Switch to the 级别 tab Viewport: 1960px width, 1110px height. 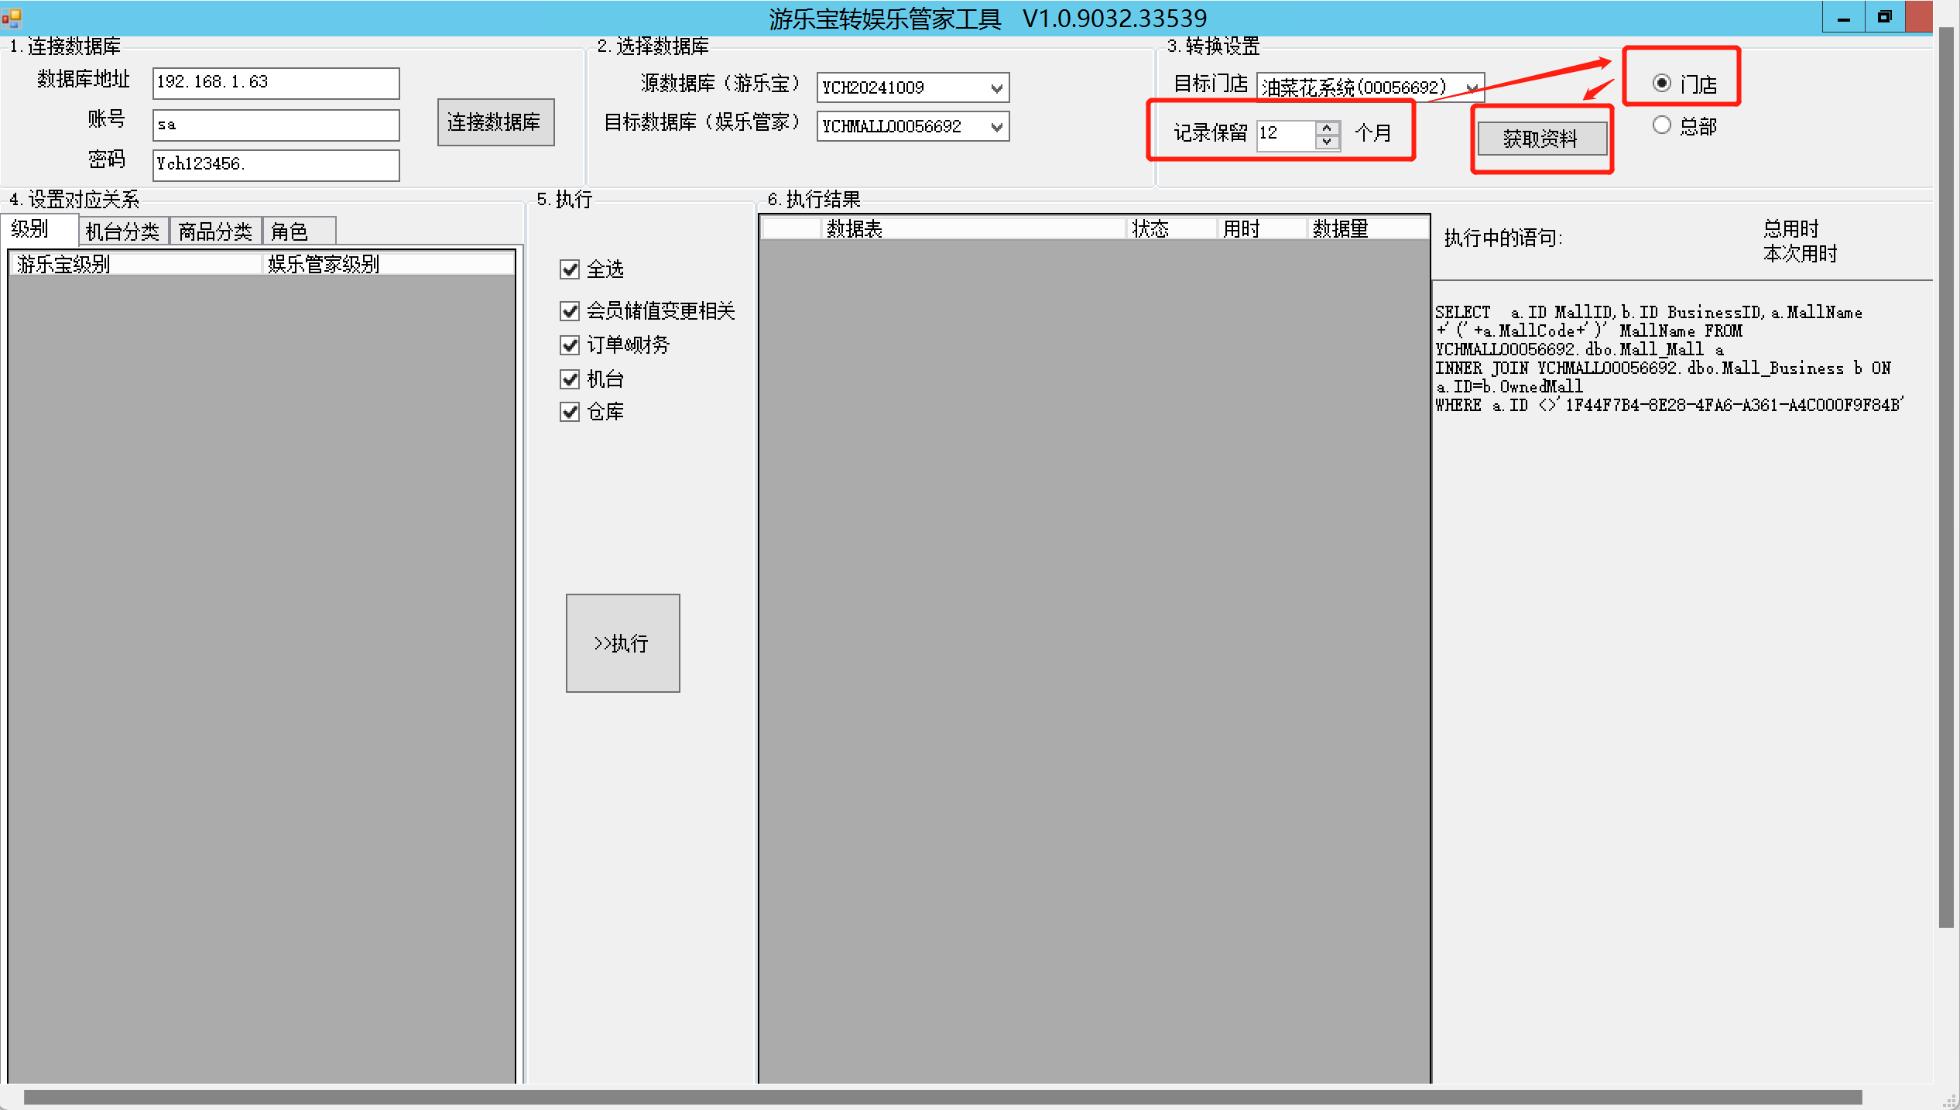point(39,229)
